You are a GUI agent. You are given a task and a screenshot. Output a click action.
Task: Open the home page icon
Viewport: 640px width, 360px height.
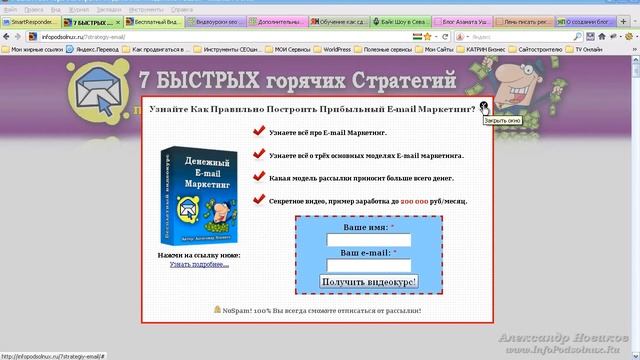(x=602, y=37)
